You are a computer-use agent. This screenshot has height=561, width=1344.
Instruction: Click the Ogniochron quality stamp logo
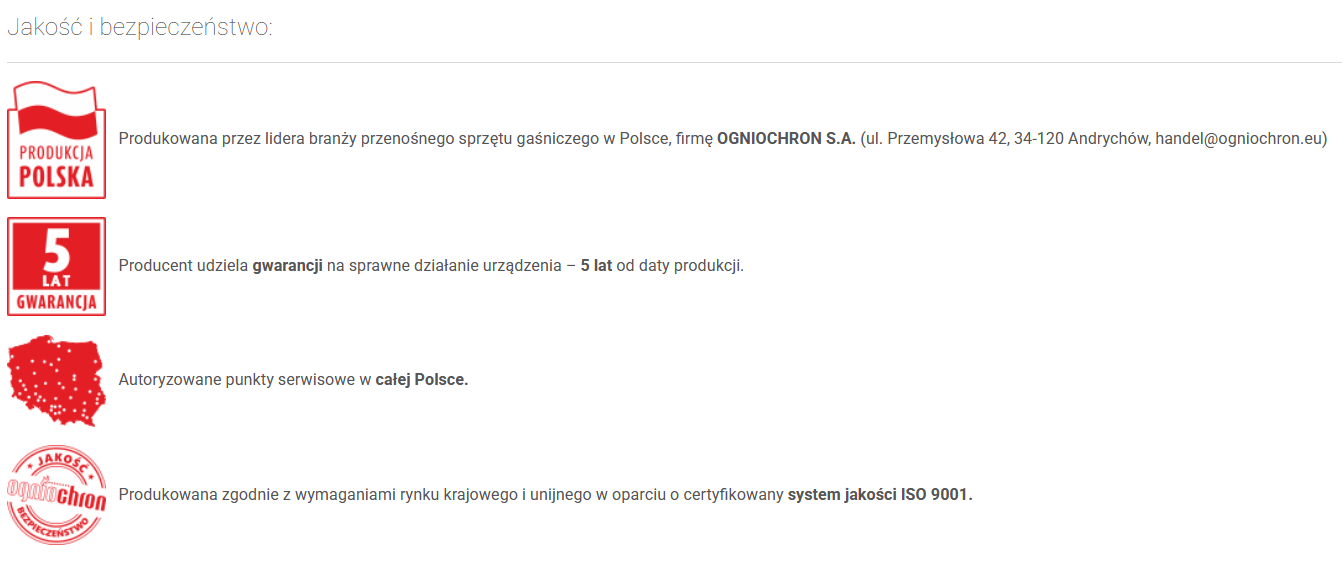click(57, 495)
